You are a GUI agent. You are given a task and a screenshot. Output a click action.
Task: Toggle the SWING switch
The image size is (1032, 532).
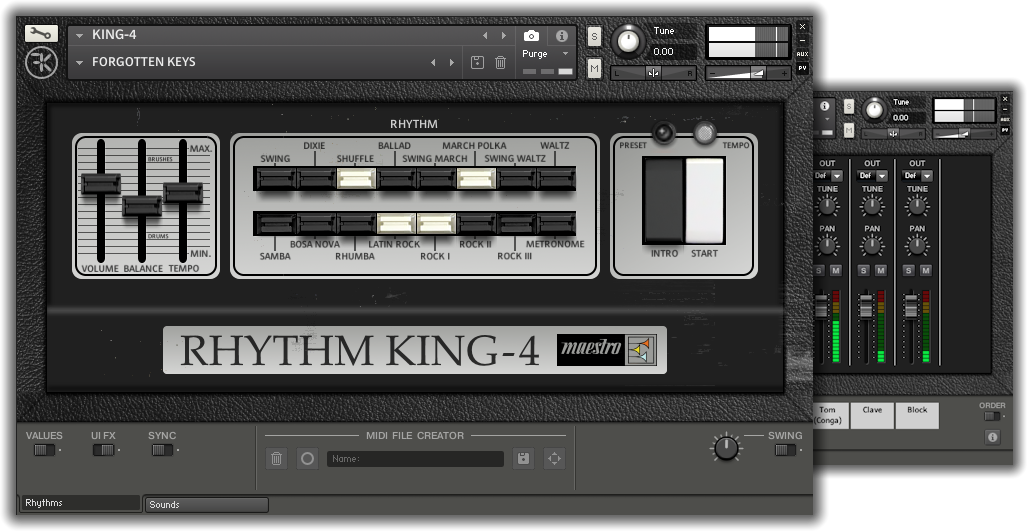tap(785, 450)
